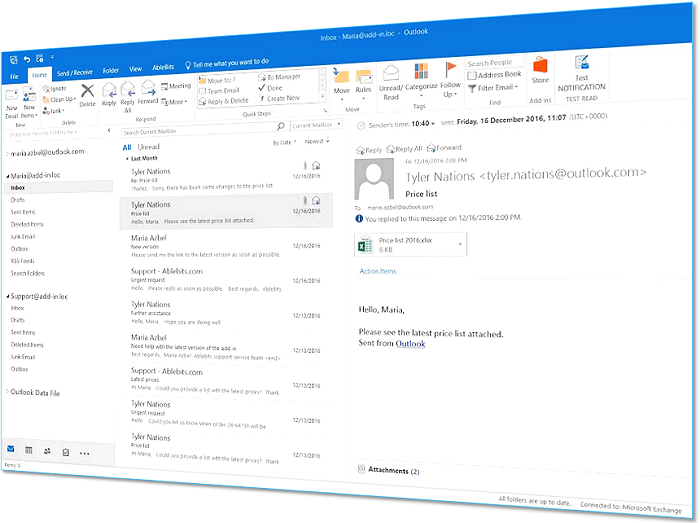Collapse the Maria@add-in.loc account tree
The width and height of the screenshot is (700, 523).
tap(8, 177)
